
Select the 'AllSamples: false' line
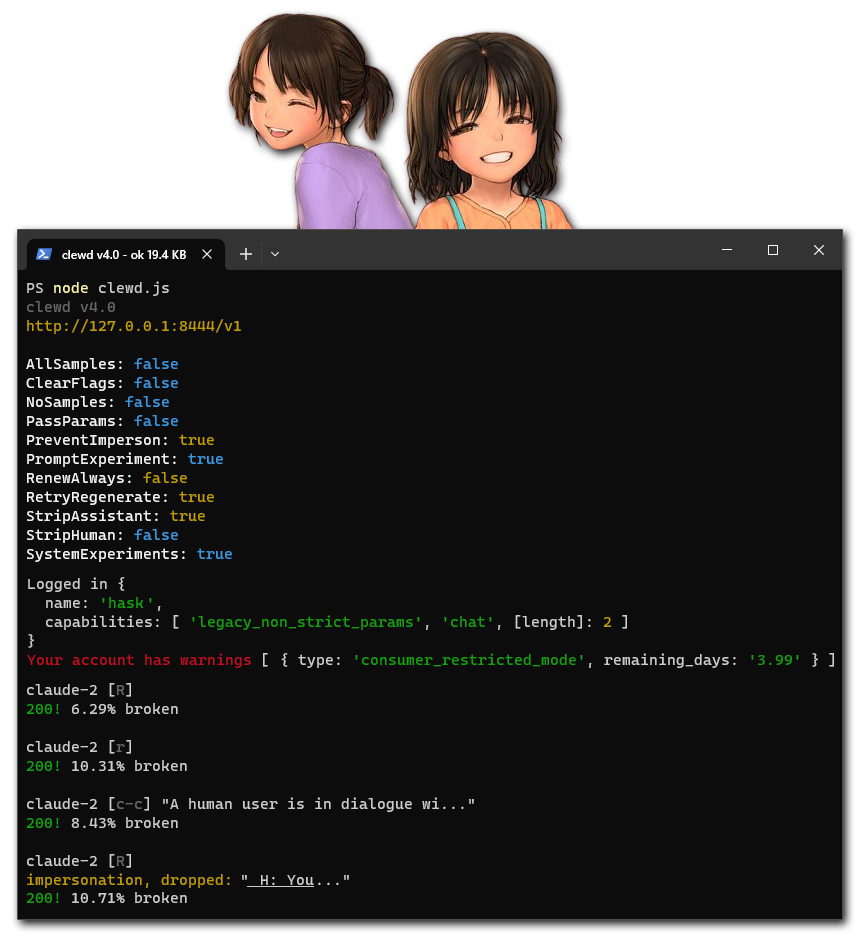(x=100, y=363)
